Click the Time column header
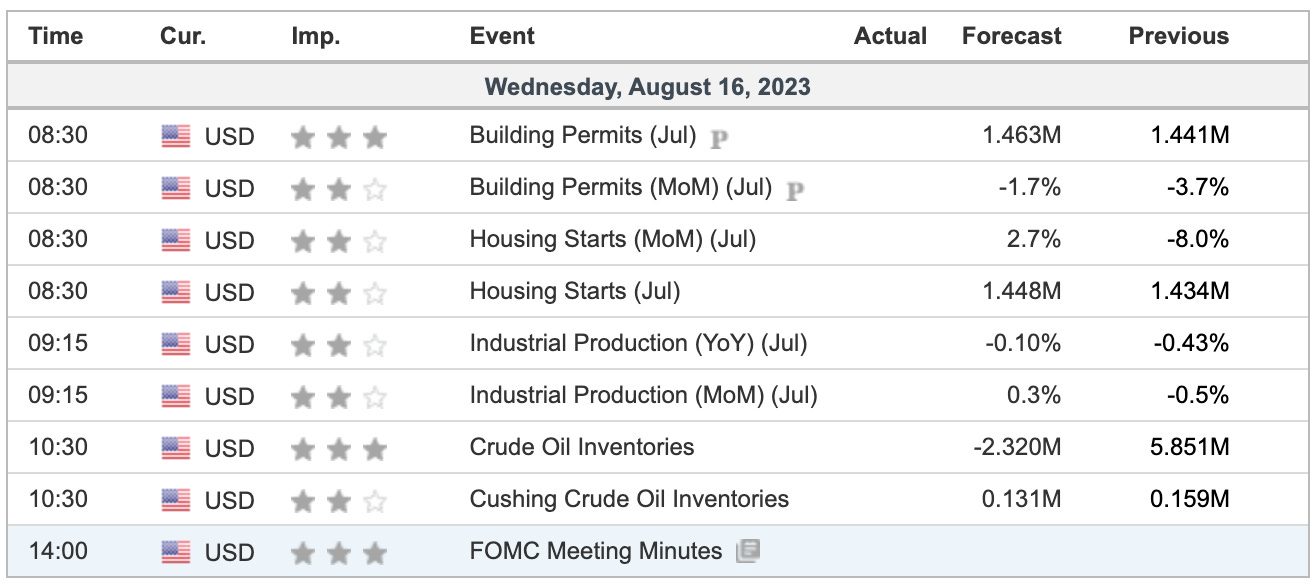 55,36
